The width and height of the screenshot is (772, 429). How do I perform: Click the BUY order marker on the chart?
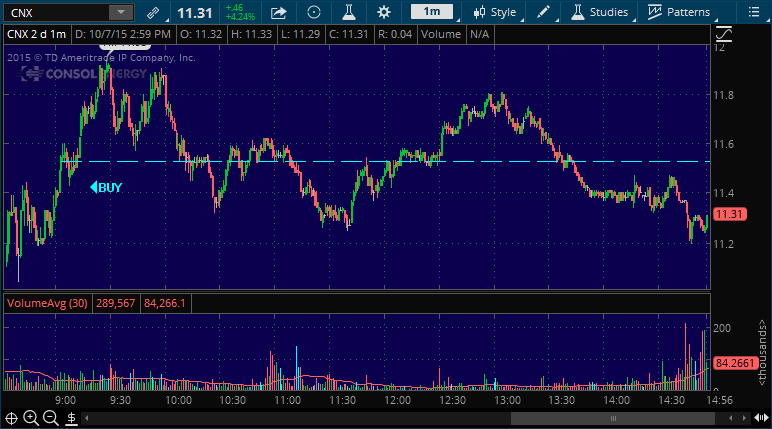106,187
